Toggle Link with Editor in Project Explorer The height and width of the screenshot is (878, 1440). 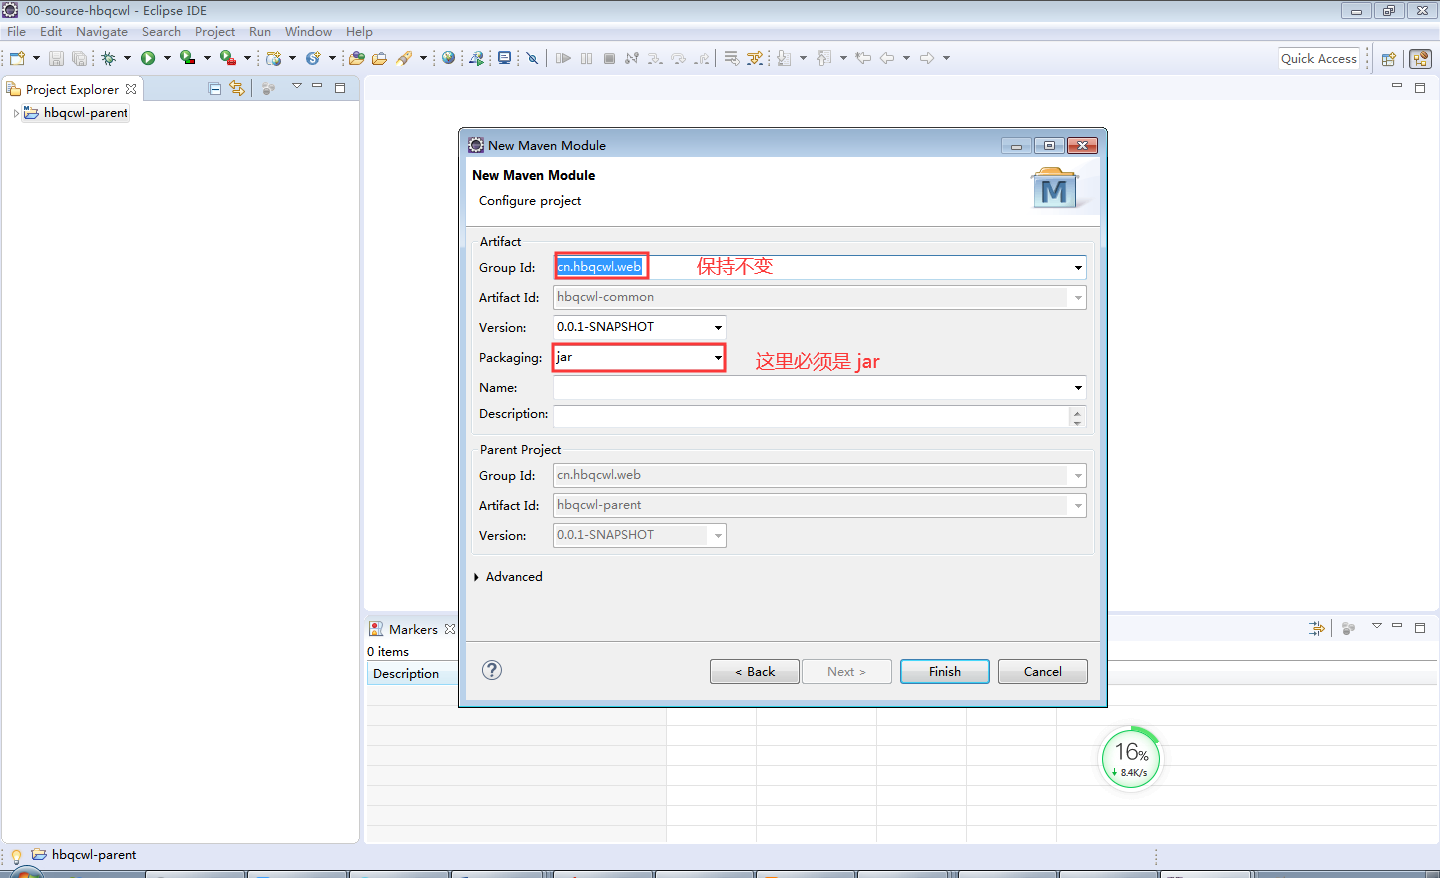tap(237, 88)
